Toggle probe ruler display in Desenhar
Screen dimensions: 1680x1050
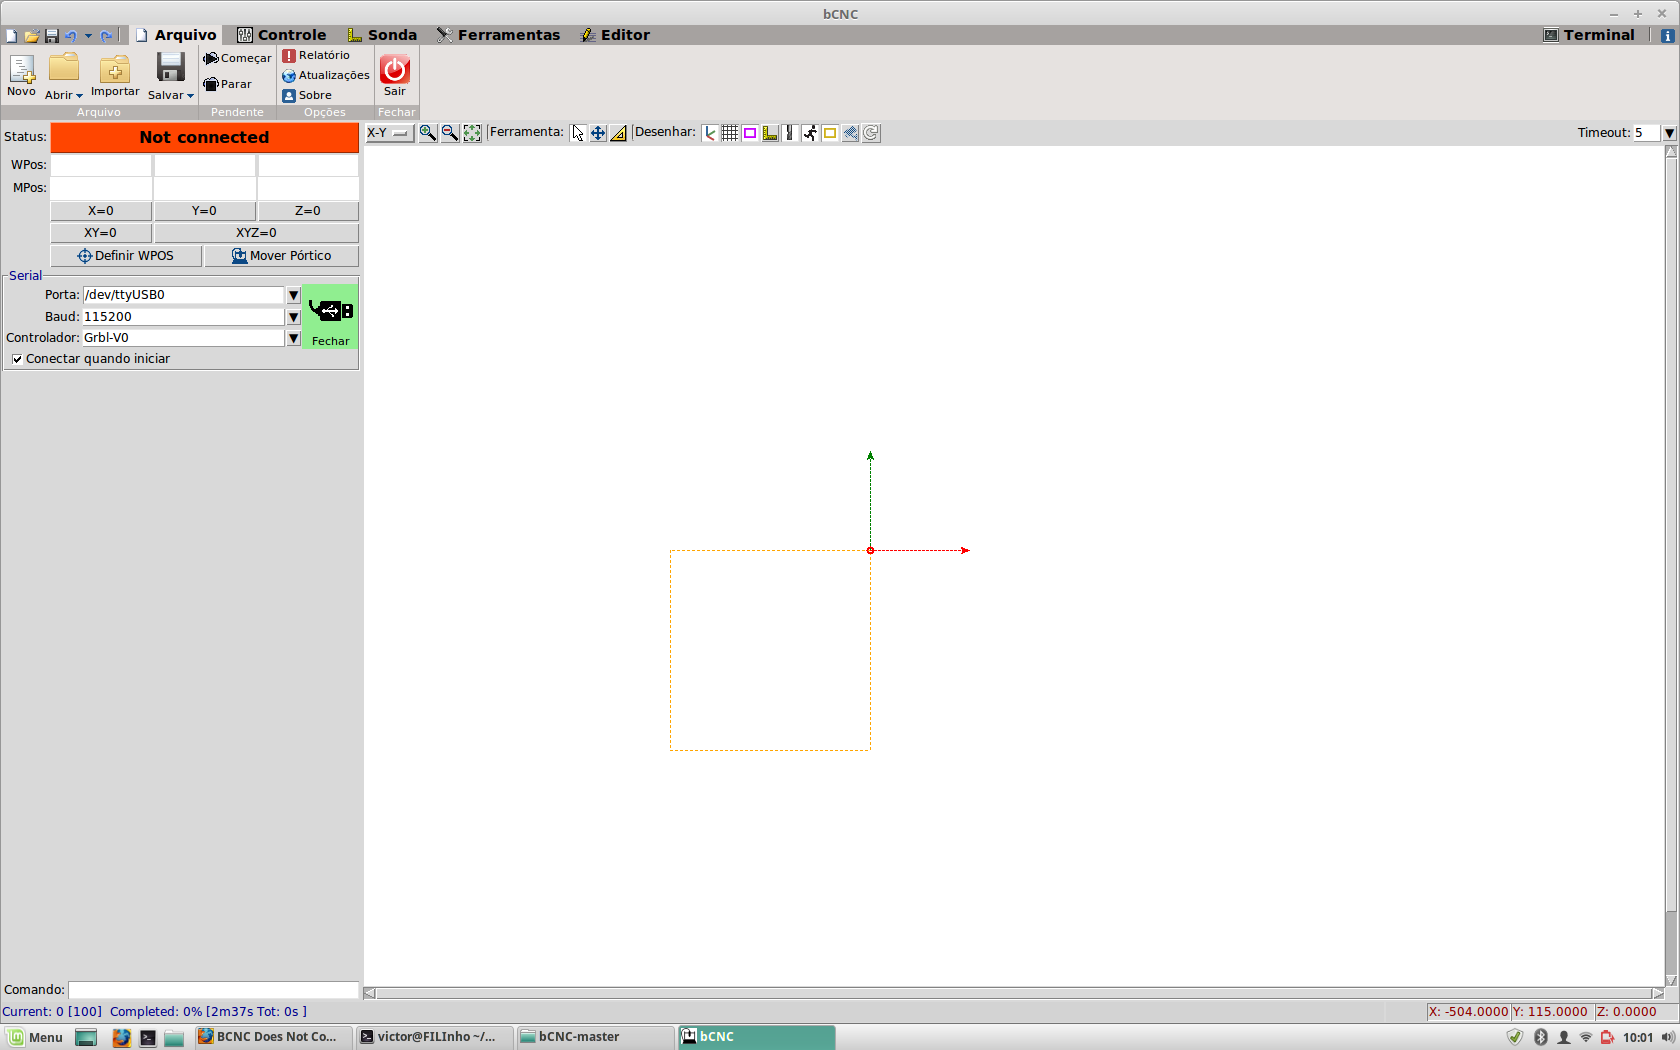click(x=770, y=133)
